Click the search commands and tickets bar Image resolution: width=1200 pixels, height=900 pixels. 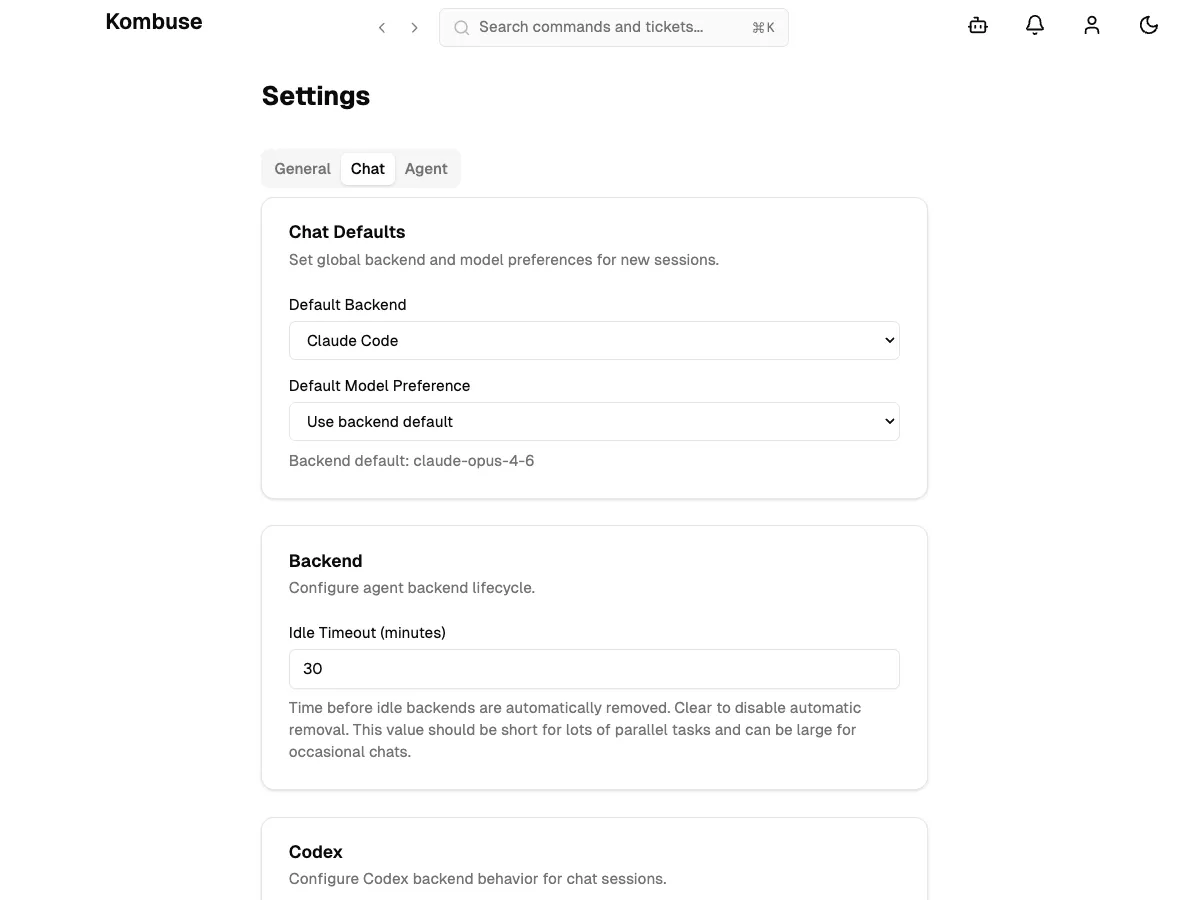point(613,27)
